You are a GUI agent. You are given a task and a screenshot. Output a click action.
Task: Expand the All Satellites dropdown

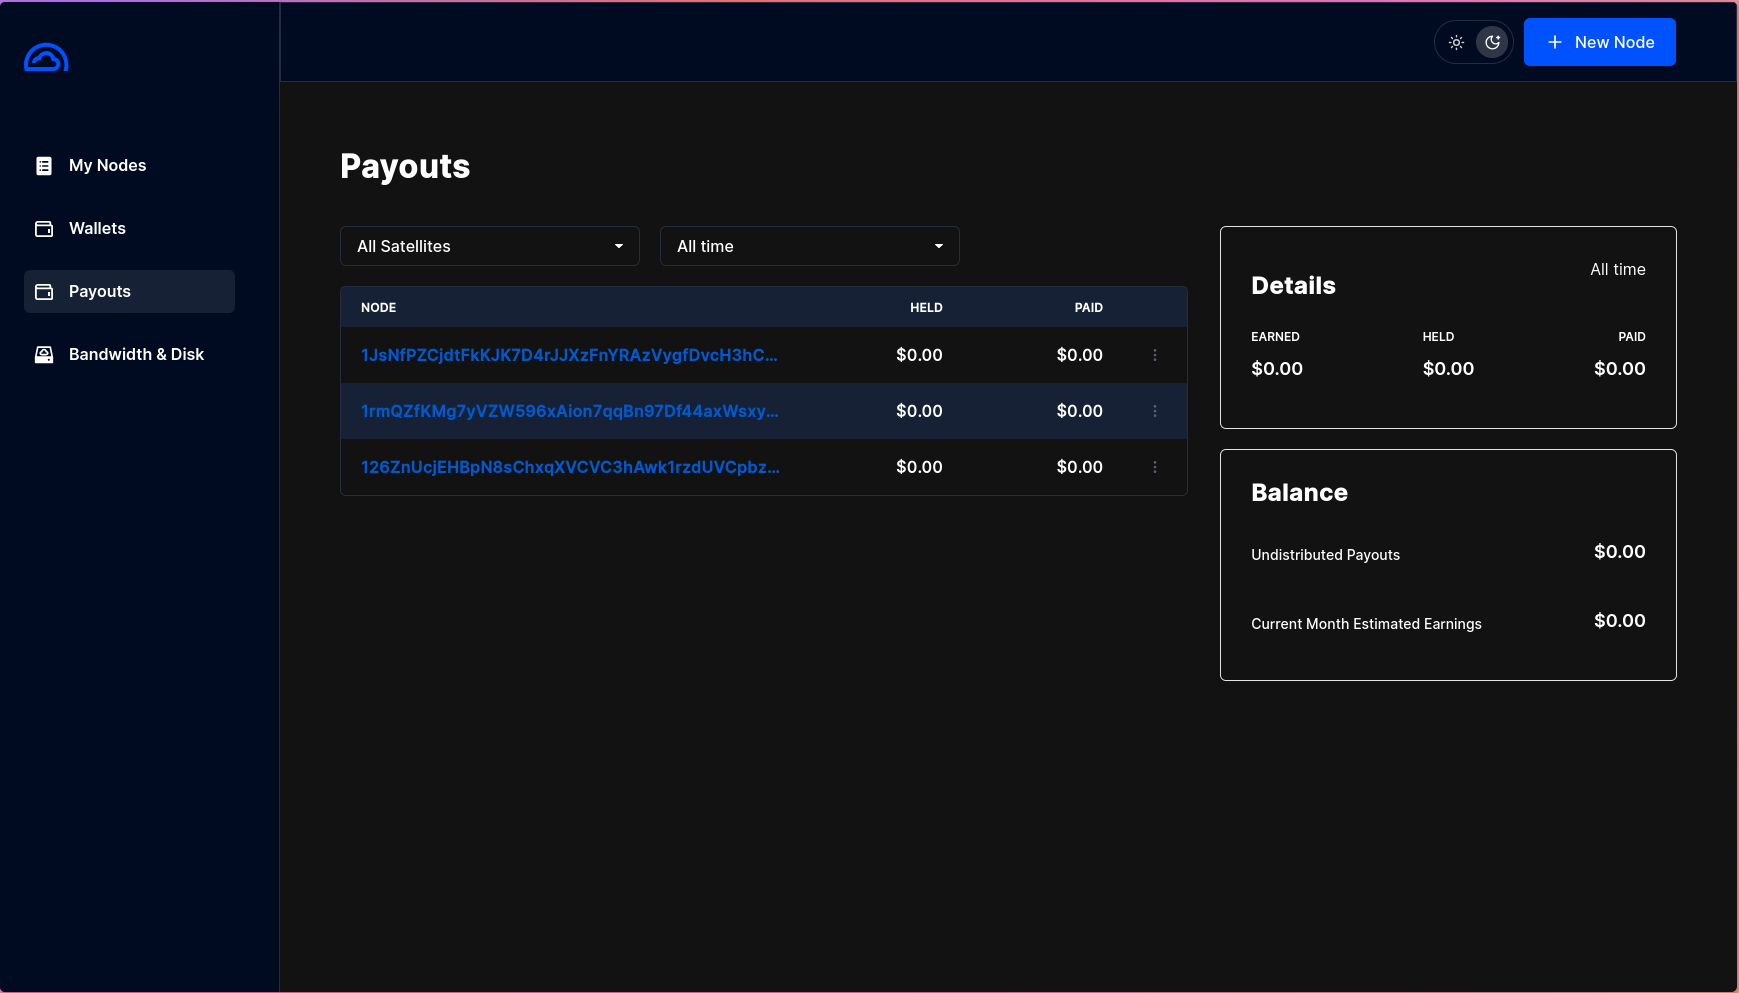coord(489,246)
